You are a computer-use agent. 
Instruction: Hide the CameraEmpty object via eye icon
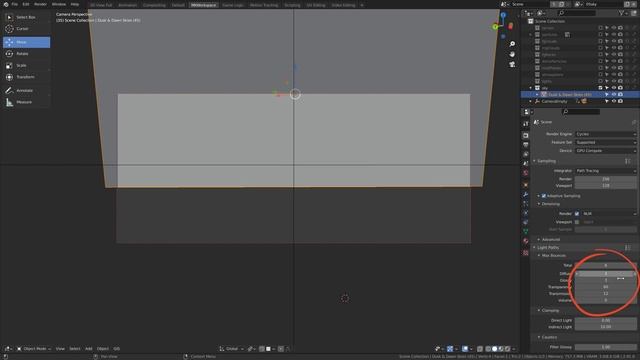coord(613,101)
